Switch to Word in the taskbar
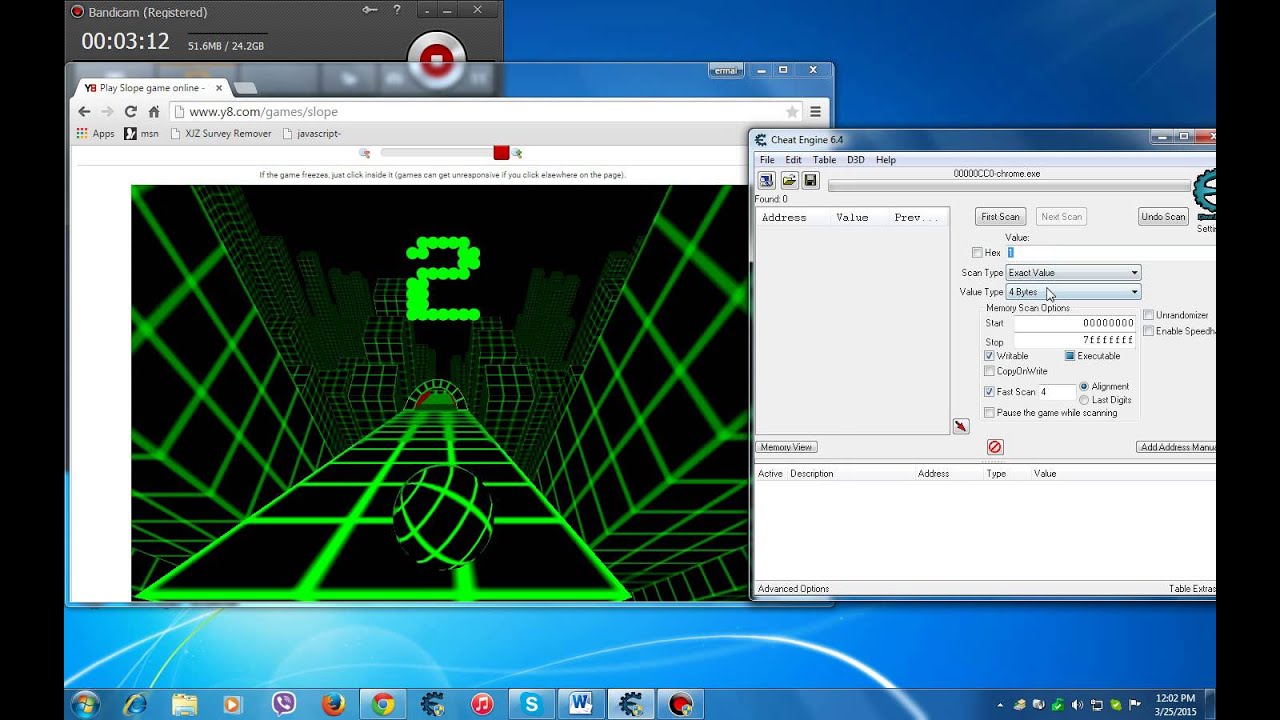1280x720 pixels. (x=581, y=704)
